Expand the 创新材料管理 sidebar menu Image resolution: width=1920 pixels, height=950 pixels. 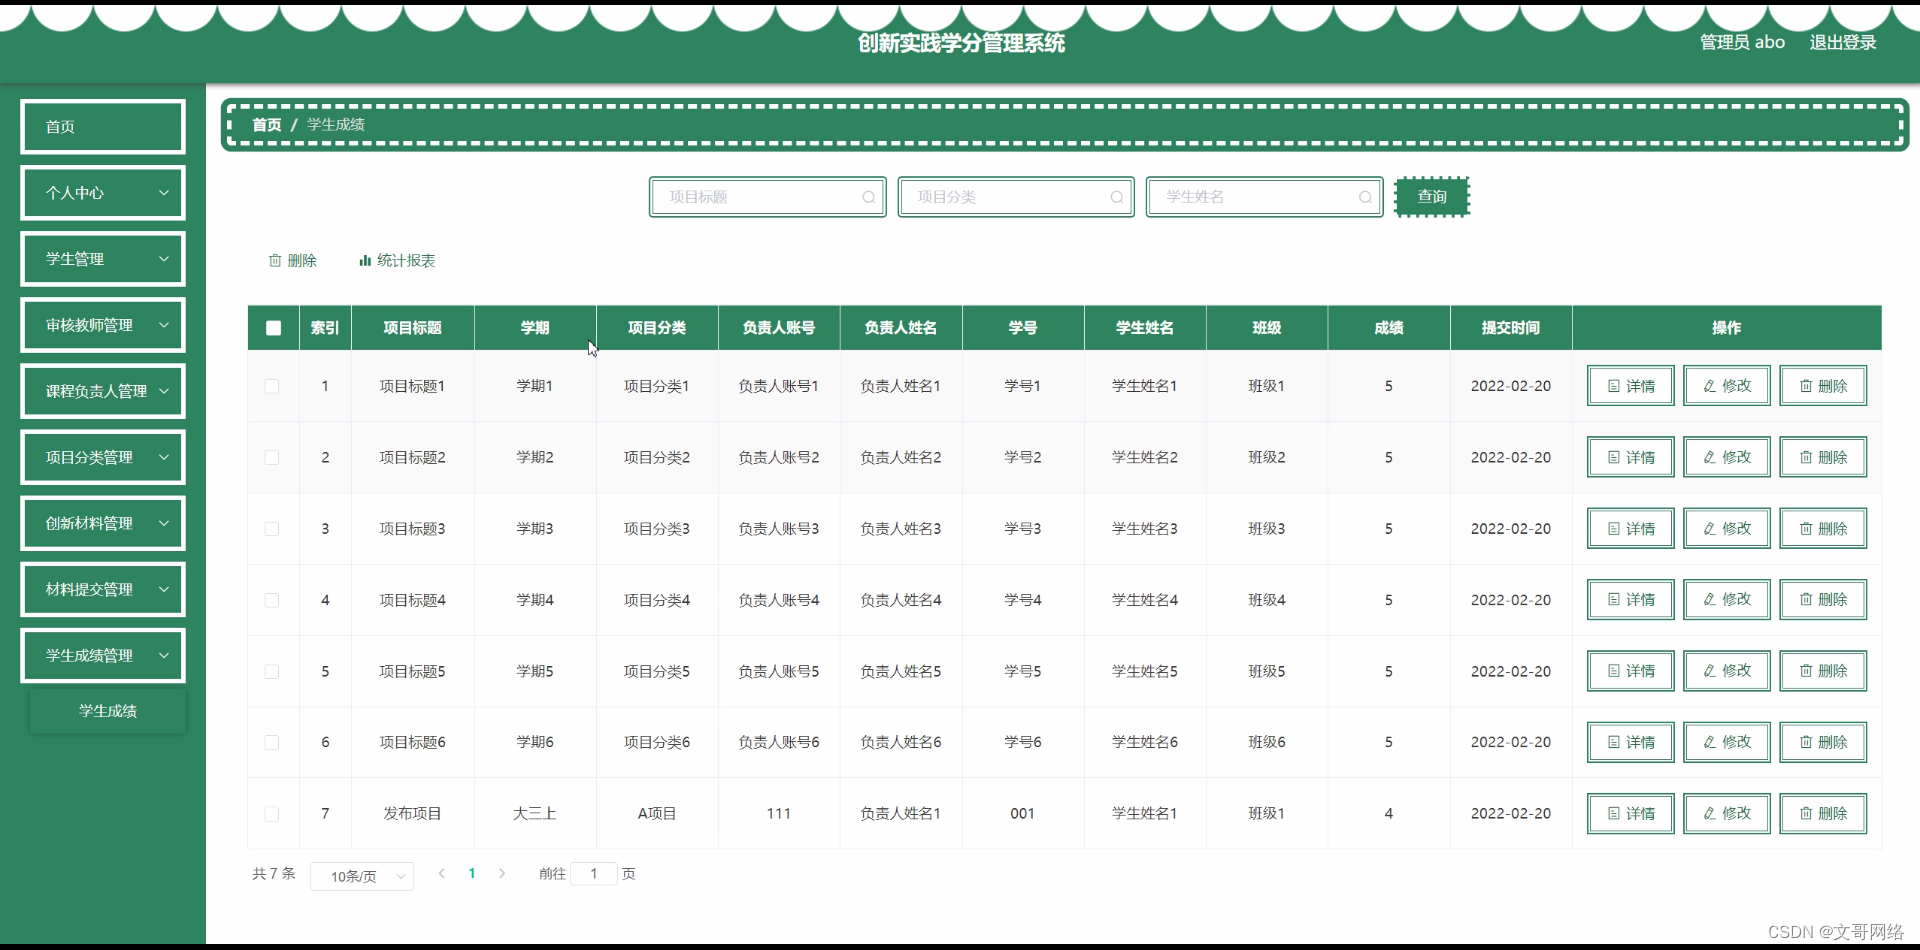(103, 523)
